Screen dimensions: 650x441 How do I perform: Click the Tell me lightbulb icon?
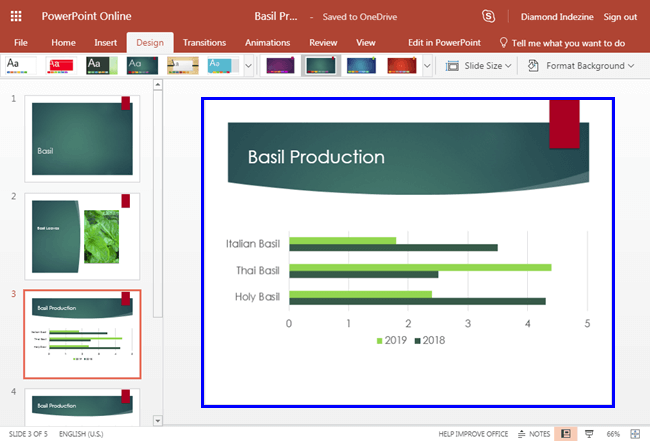pos(503,43)
